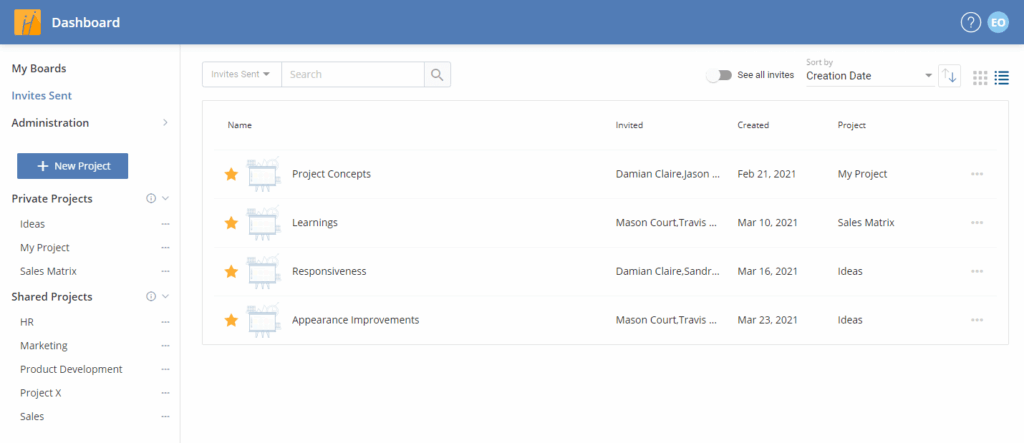The height and width of the screenshot is (443, 1024).
Task: Open the Invites Sent filter dropdown
Action: click(241, 74)
